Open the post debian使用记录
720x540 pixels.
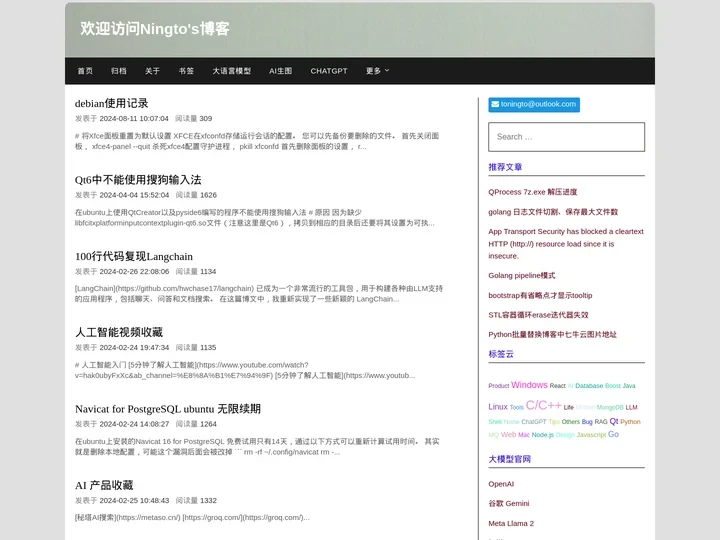[x=112, y=103]
